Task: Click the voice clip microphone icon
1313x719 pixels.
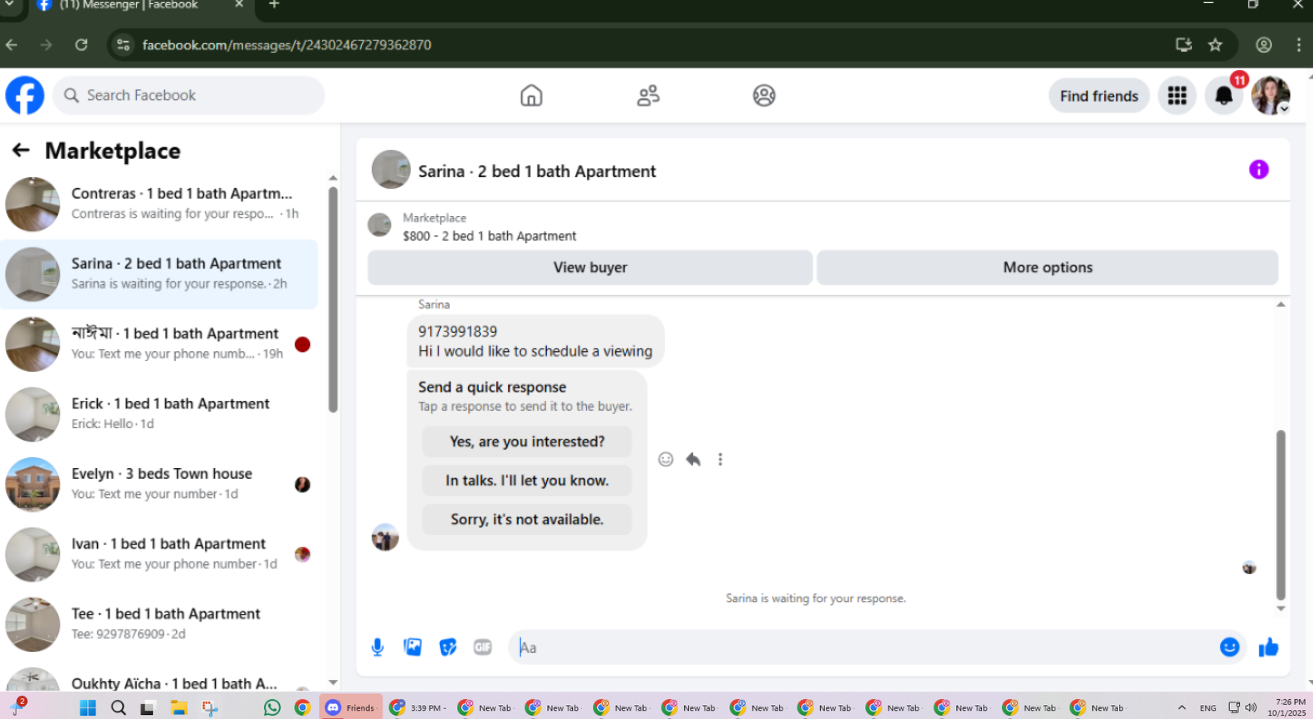Action: [x=378, y=647]
